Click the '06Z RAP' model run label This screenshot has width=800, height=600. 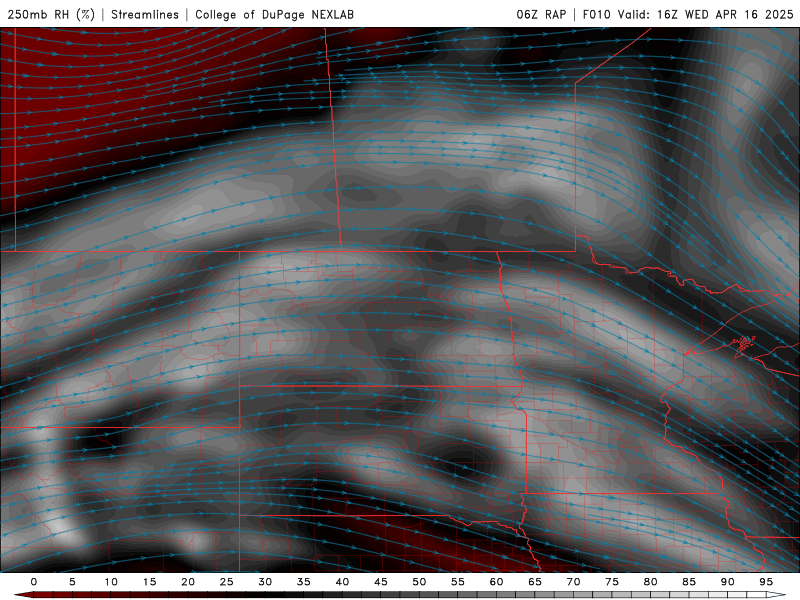pyautogui.click(x=541, y=14)
